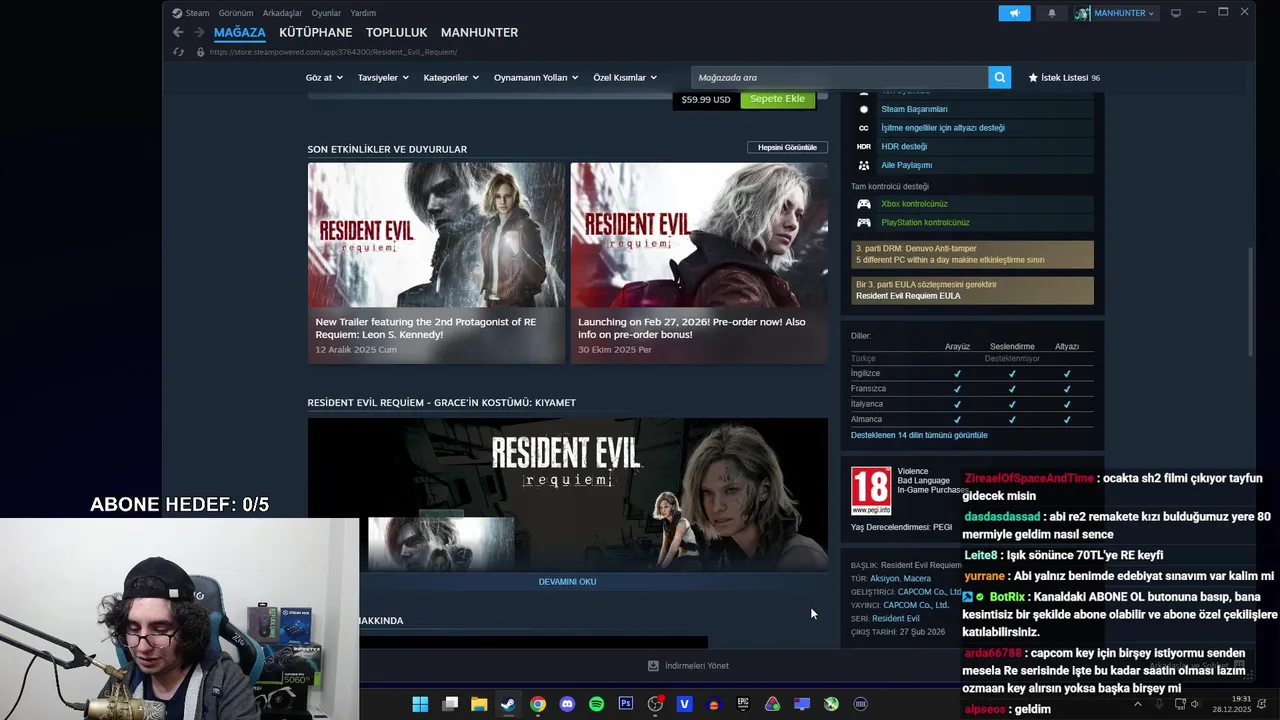Click the PlayStation controller icon
This screenshot has height=720, width=1280.
click(864, 222)
